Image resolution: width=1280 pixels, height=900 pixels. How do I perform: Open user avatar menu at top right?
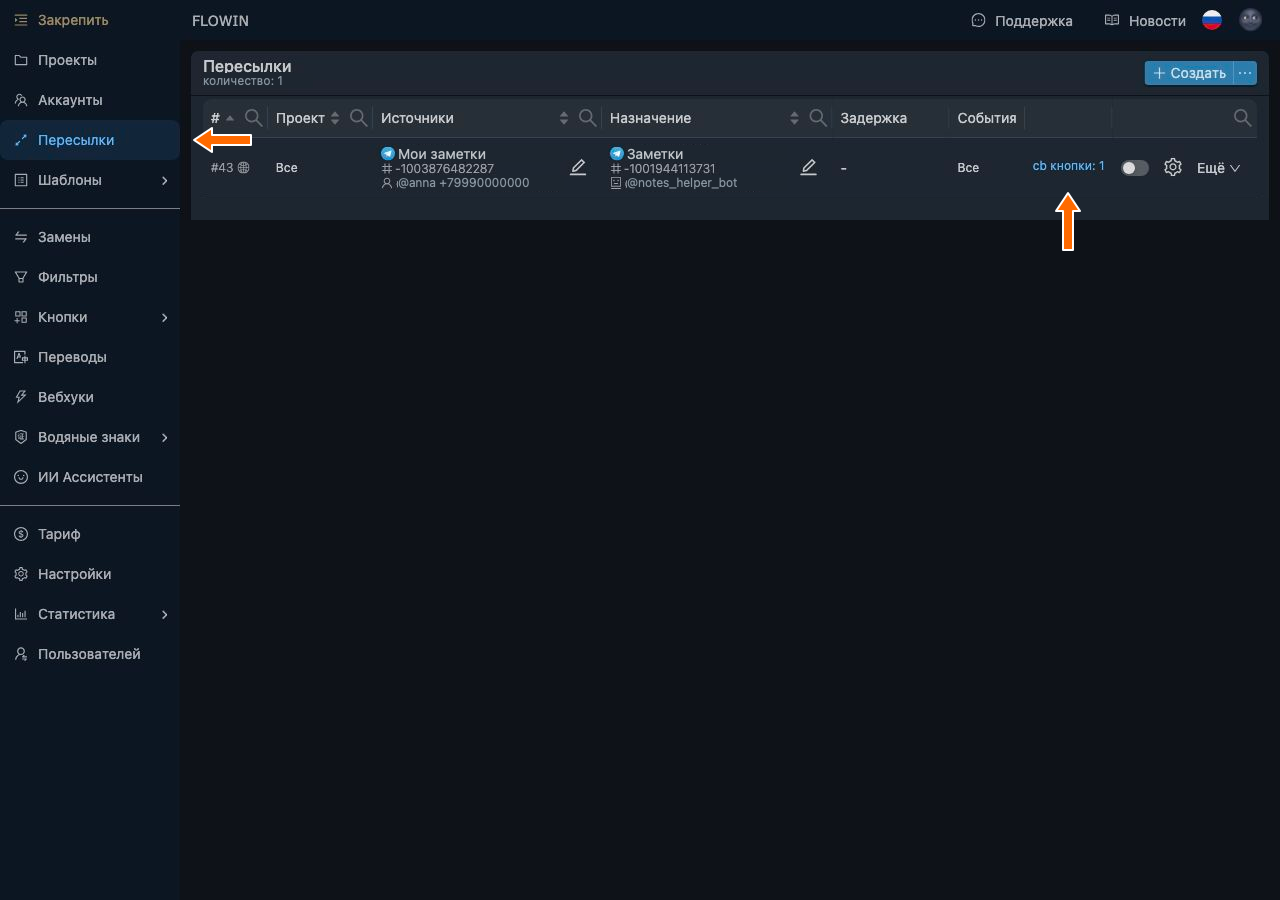pyautogui.click(x=1250, y=20)
